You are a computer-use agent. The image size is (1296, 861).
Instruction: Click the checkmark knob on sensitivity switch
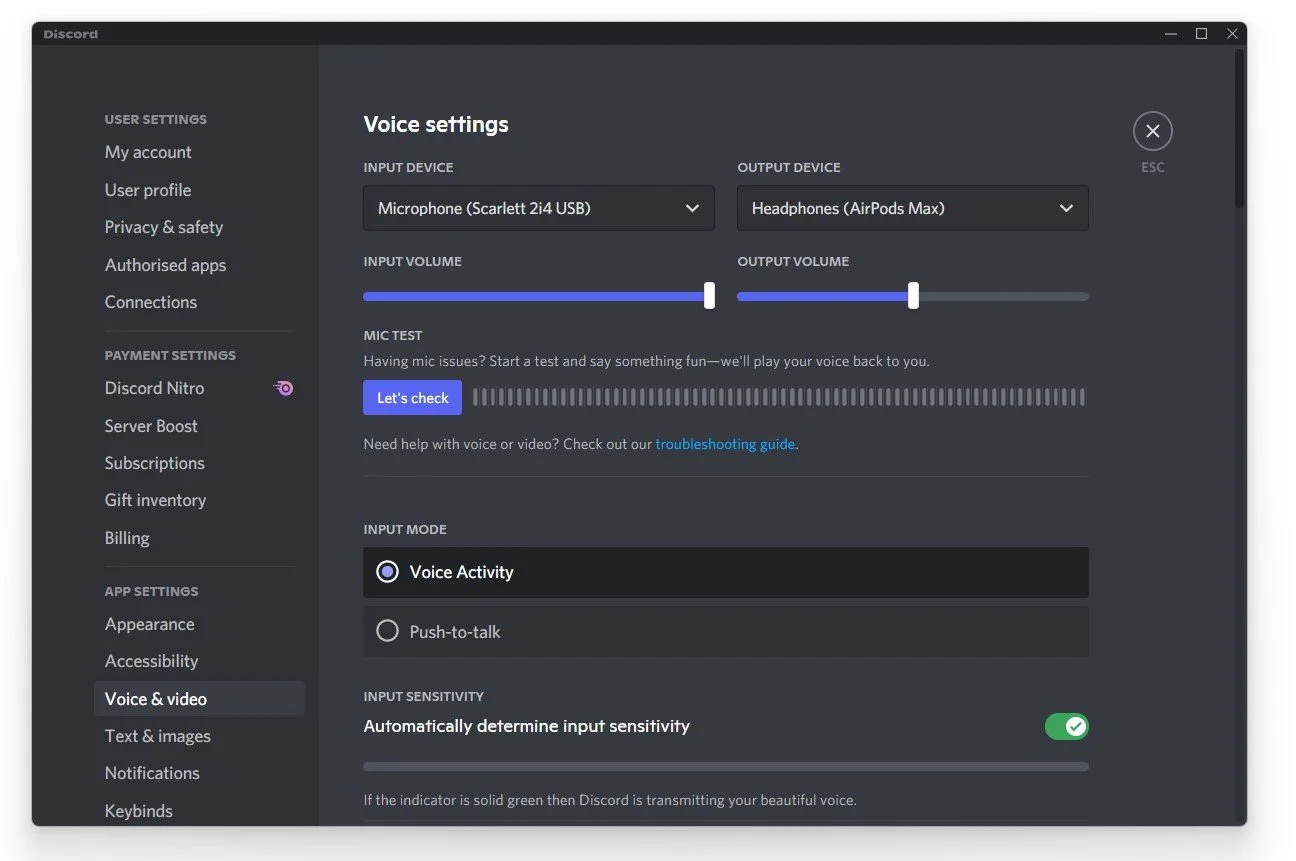click(x=1076, y=727)
